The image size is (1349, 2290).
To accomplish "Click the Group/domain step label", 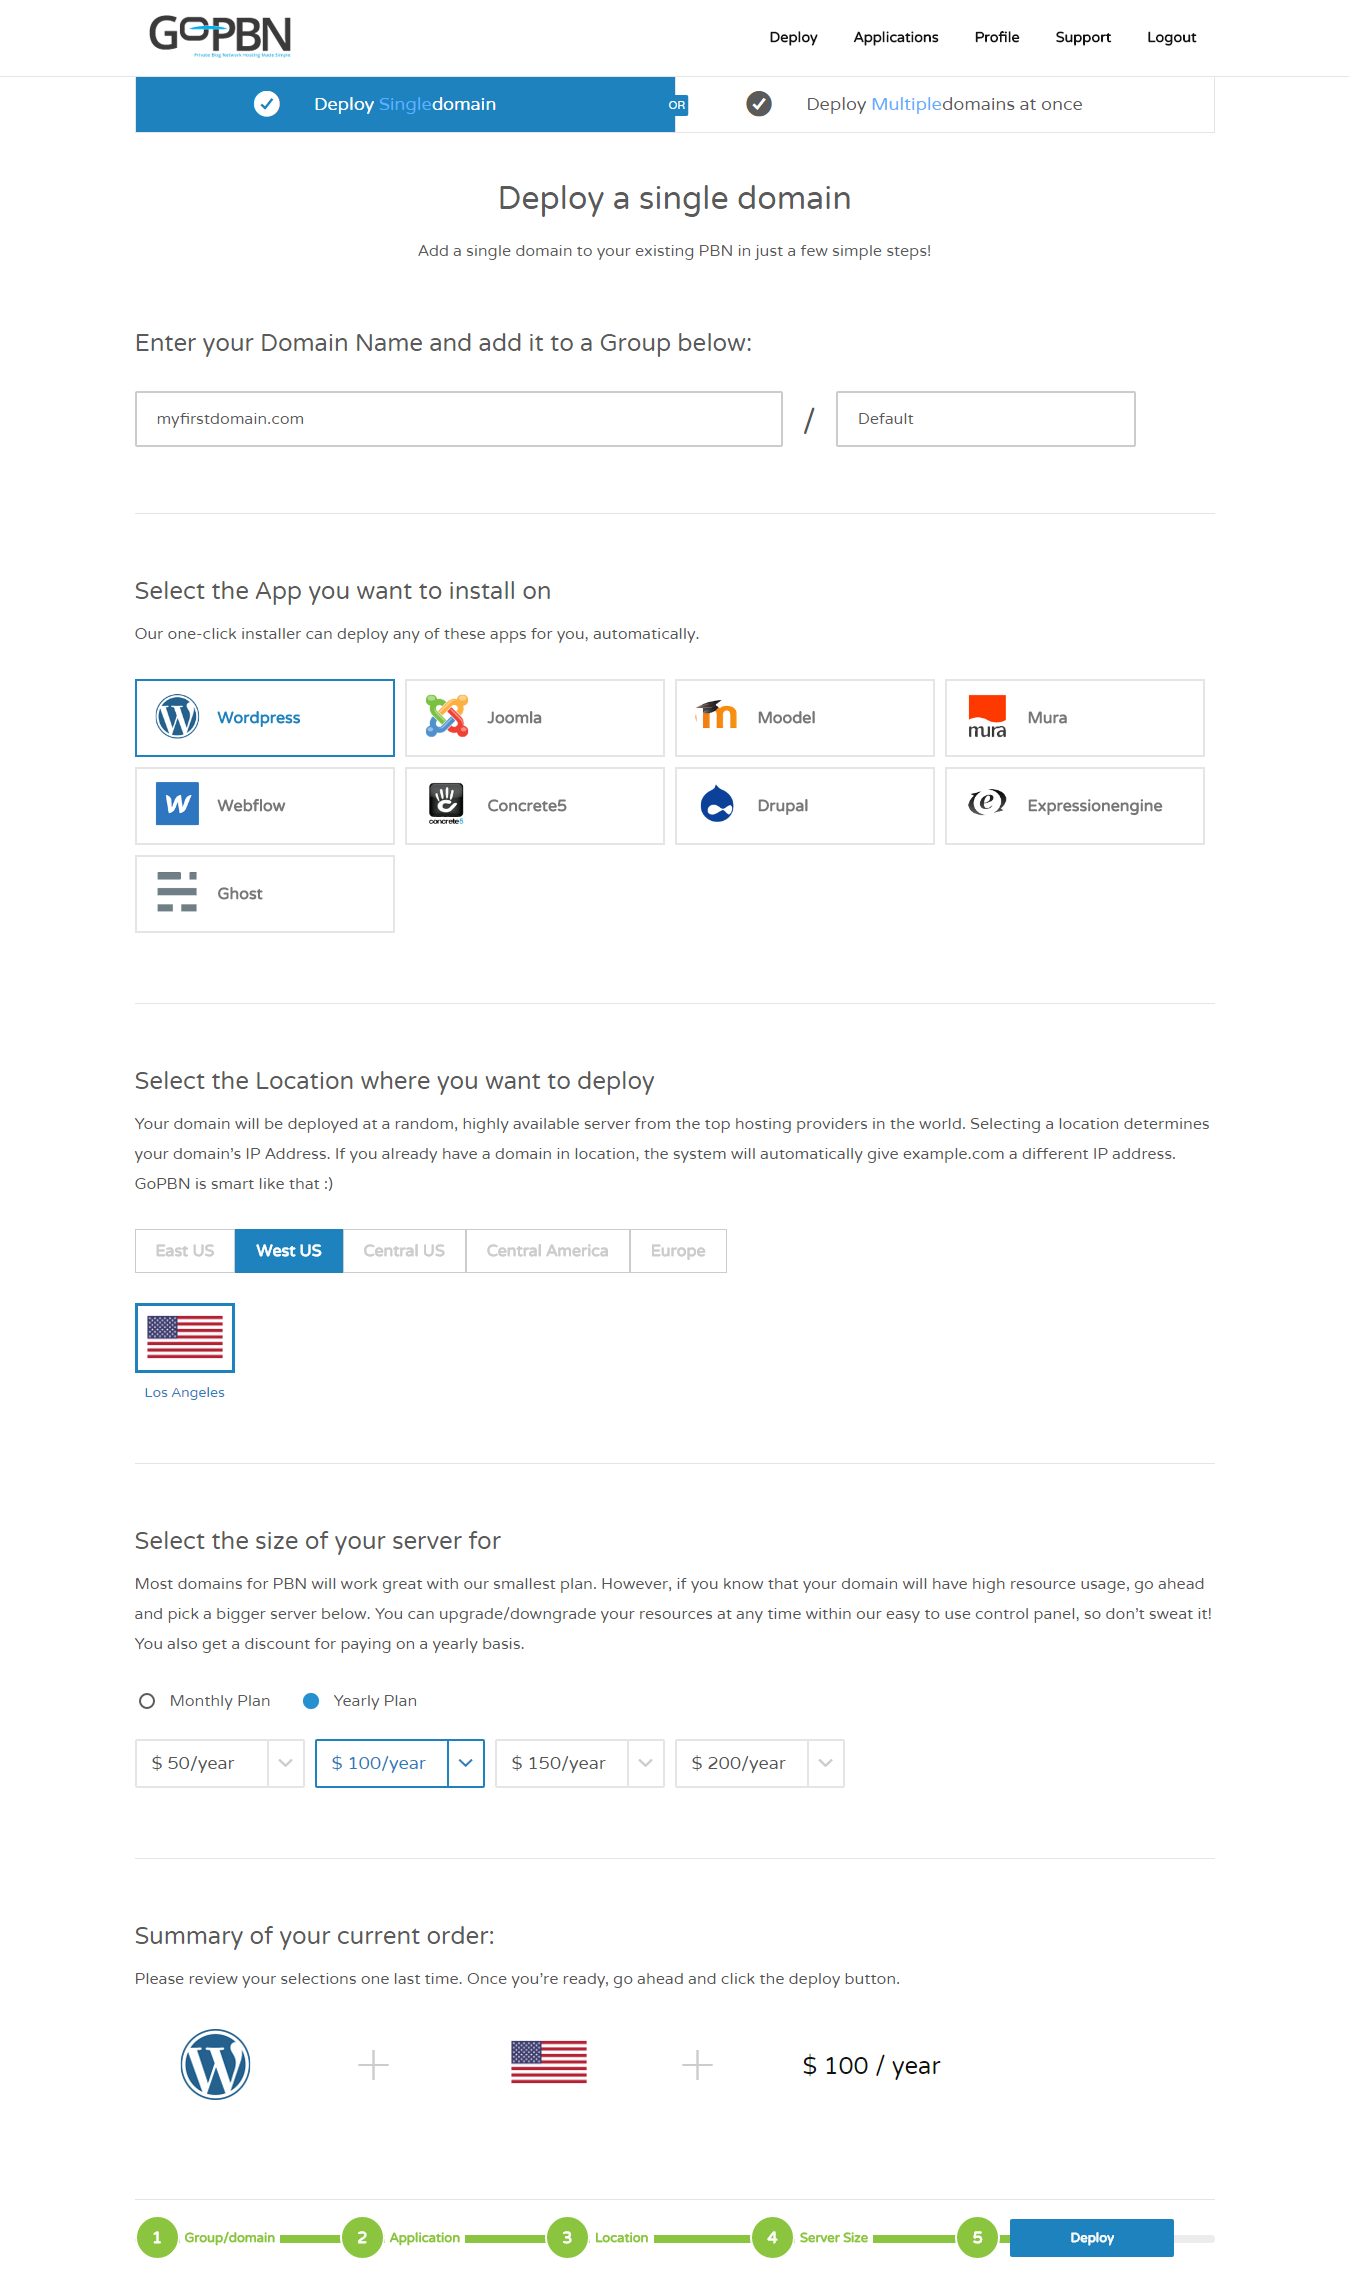I will point(229,2238).
